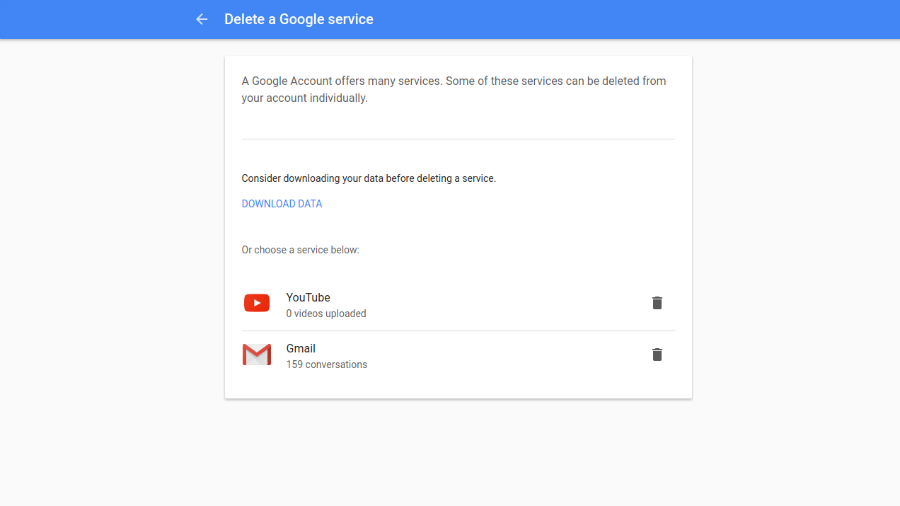Delete the YouTube service via trash icon
This screenshot has height=506, width=900.
pos(657,303)
